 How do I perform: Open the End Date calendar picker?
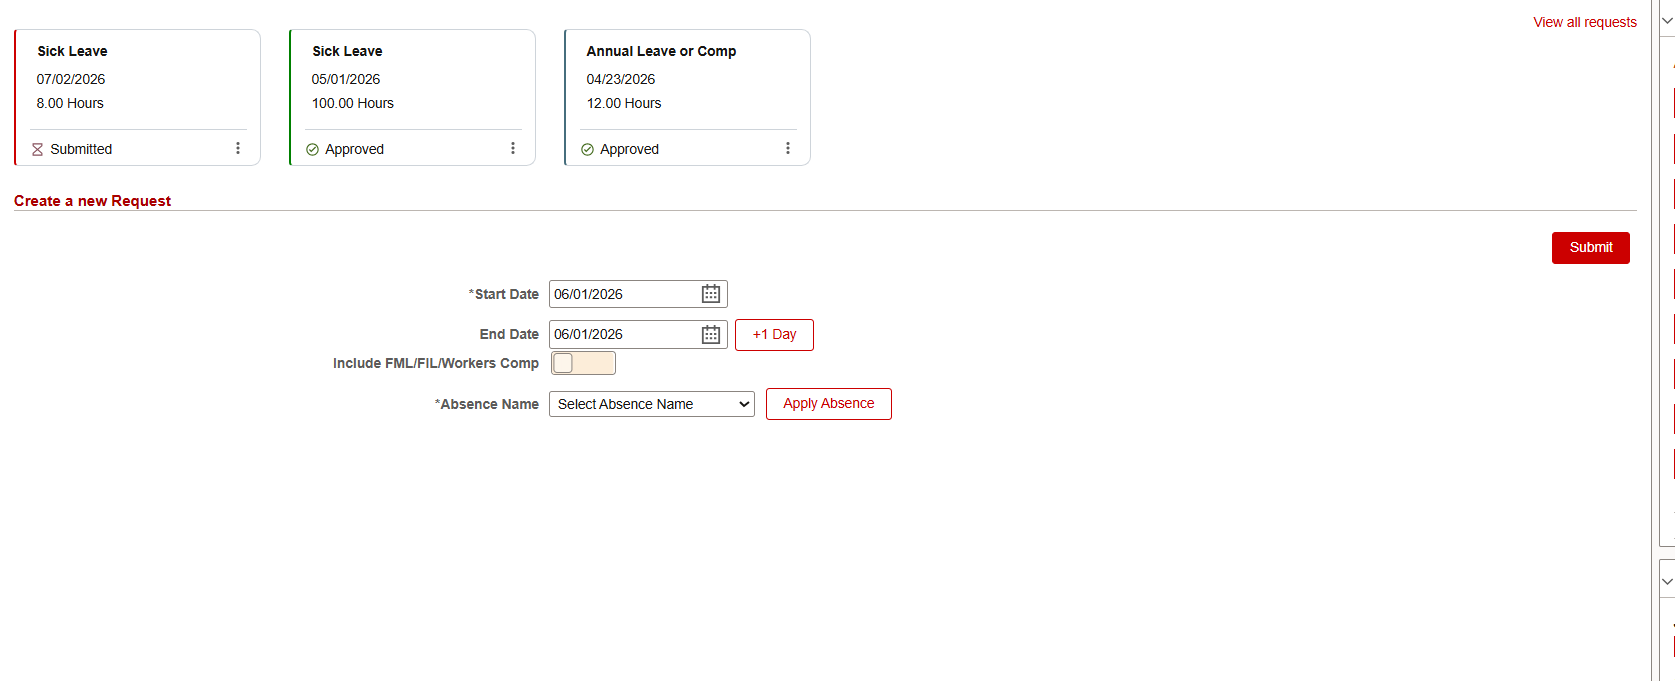tap(711, 335)
